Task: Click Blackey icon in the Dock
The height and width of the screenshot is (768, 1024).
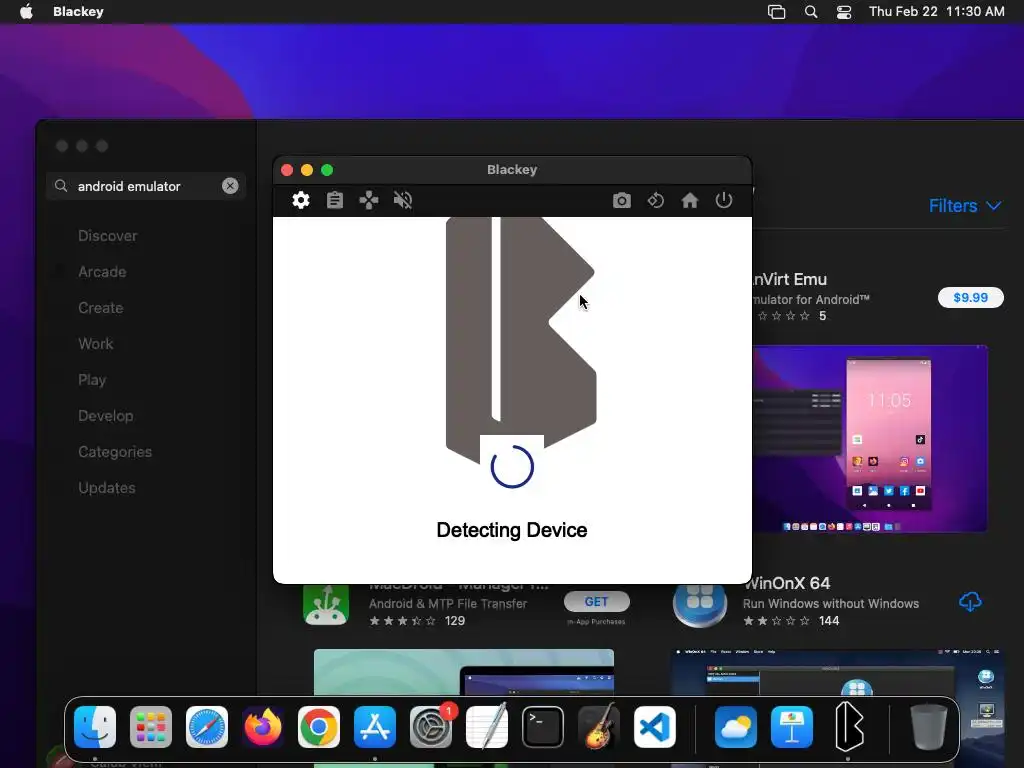Action: (848, 727)
